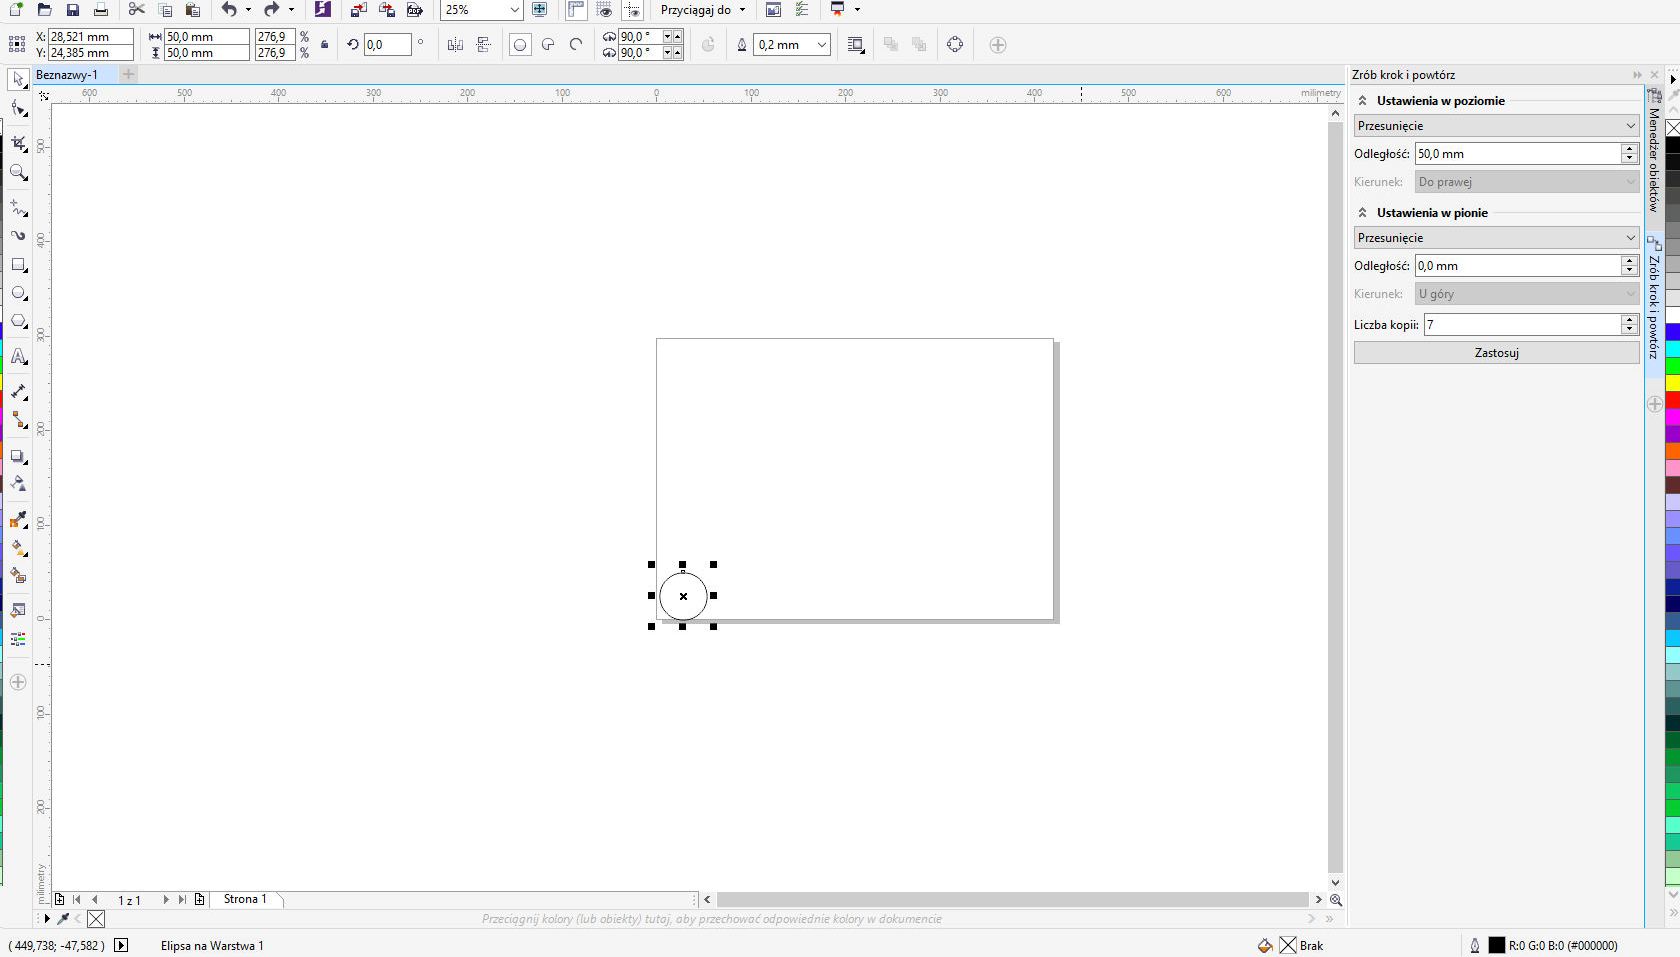This screenshot has width=1680, height=957.
Task: Select the Text tool in the toolbox
Action: click(x=18, y=357)
